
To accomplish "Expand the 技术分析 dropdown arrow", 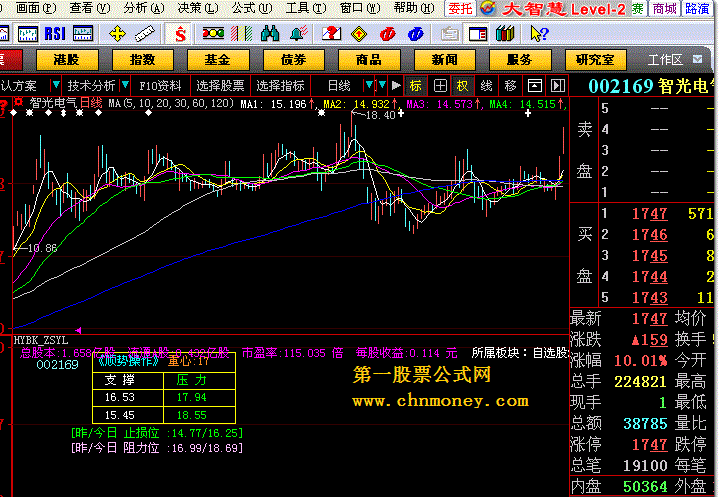I will tap(125, 85).
